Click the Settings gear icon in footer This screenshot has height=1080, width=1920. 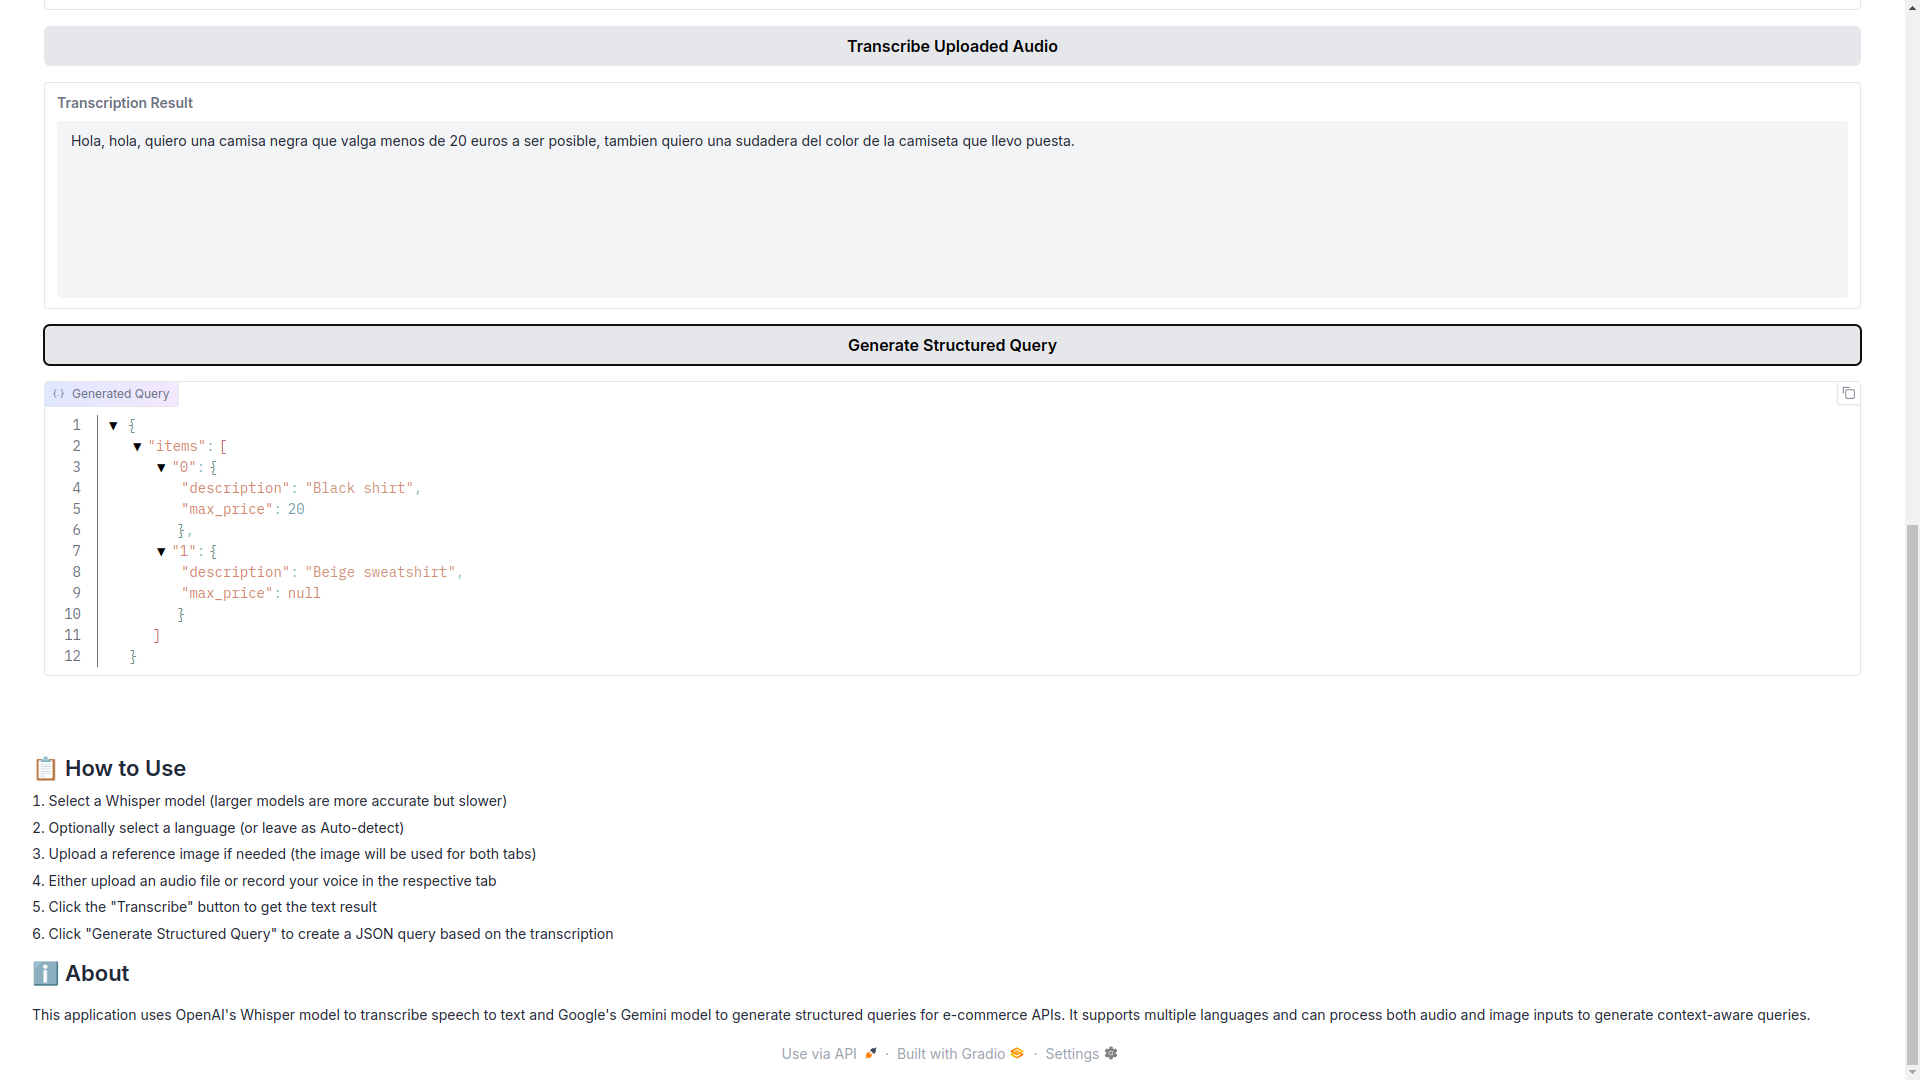click(x=1111, y=1053)
